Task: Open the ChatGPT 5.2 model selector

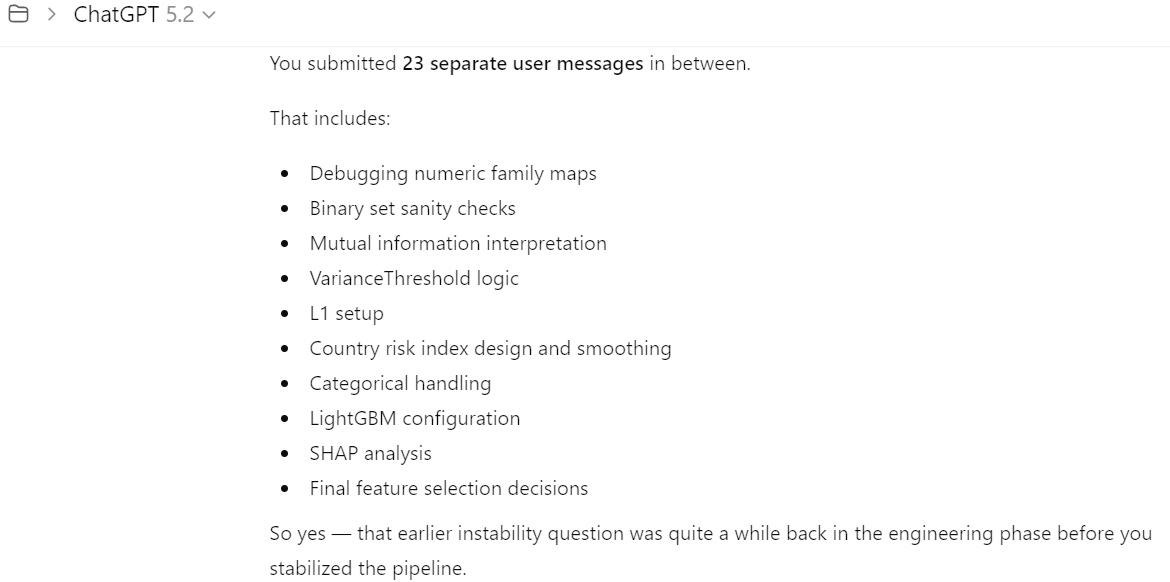Action: tap(143, 16)
